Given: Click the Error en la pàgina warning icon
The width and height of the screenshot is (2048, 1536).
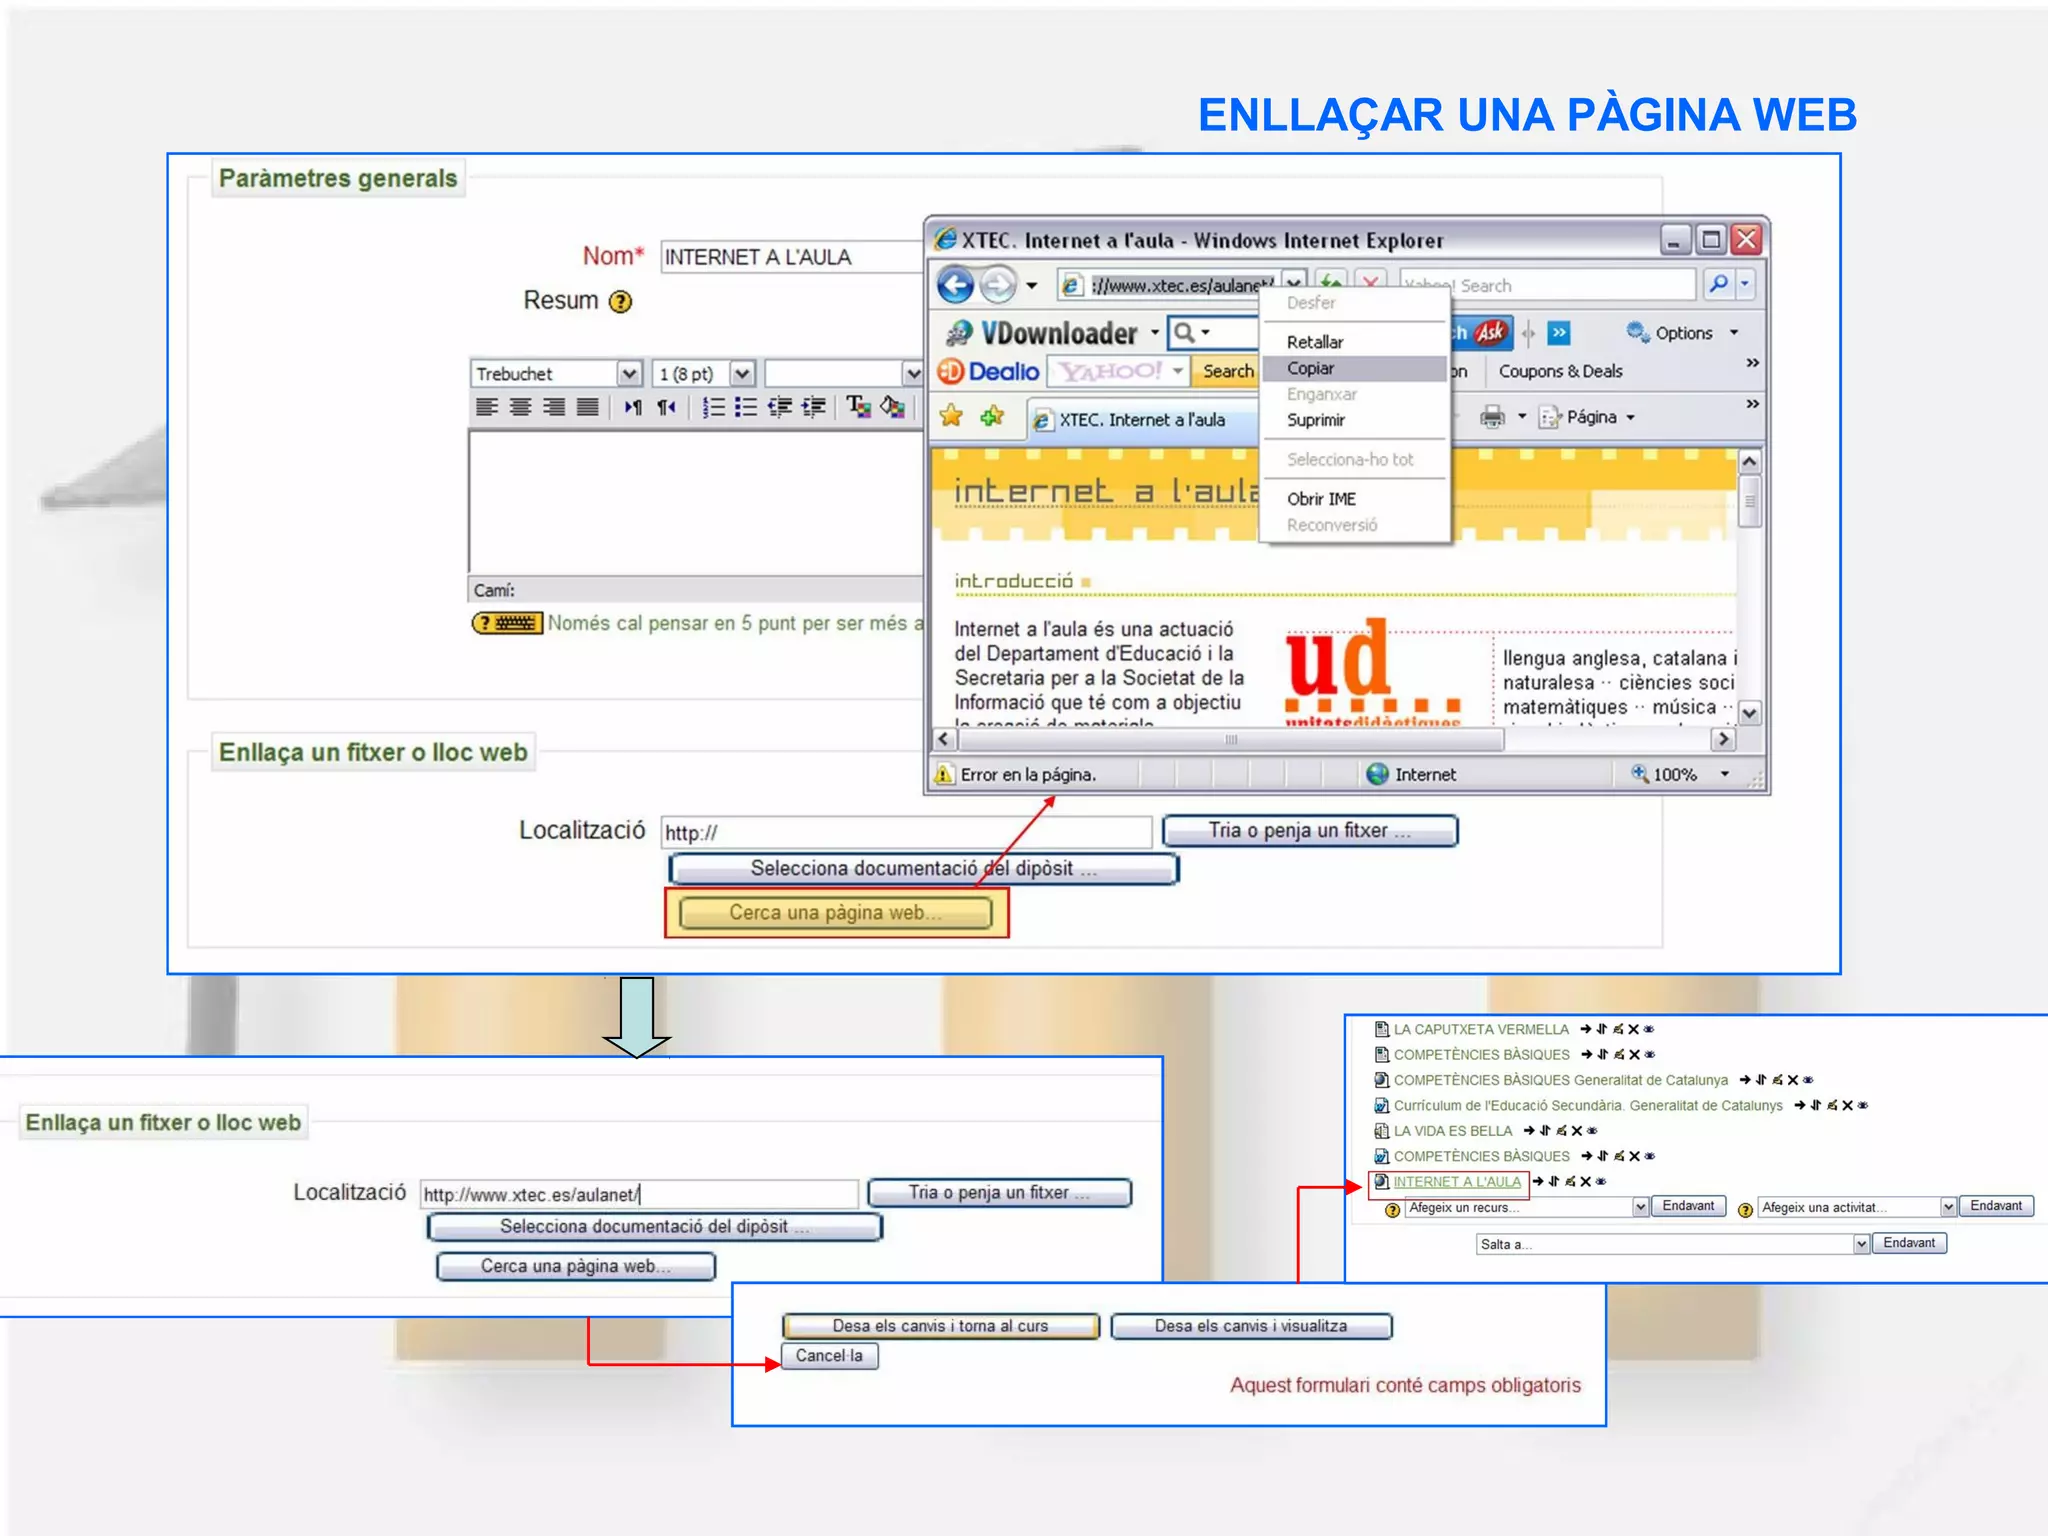Looking at the screenshot, I should [944, 774].
